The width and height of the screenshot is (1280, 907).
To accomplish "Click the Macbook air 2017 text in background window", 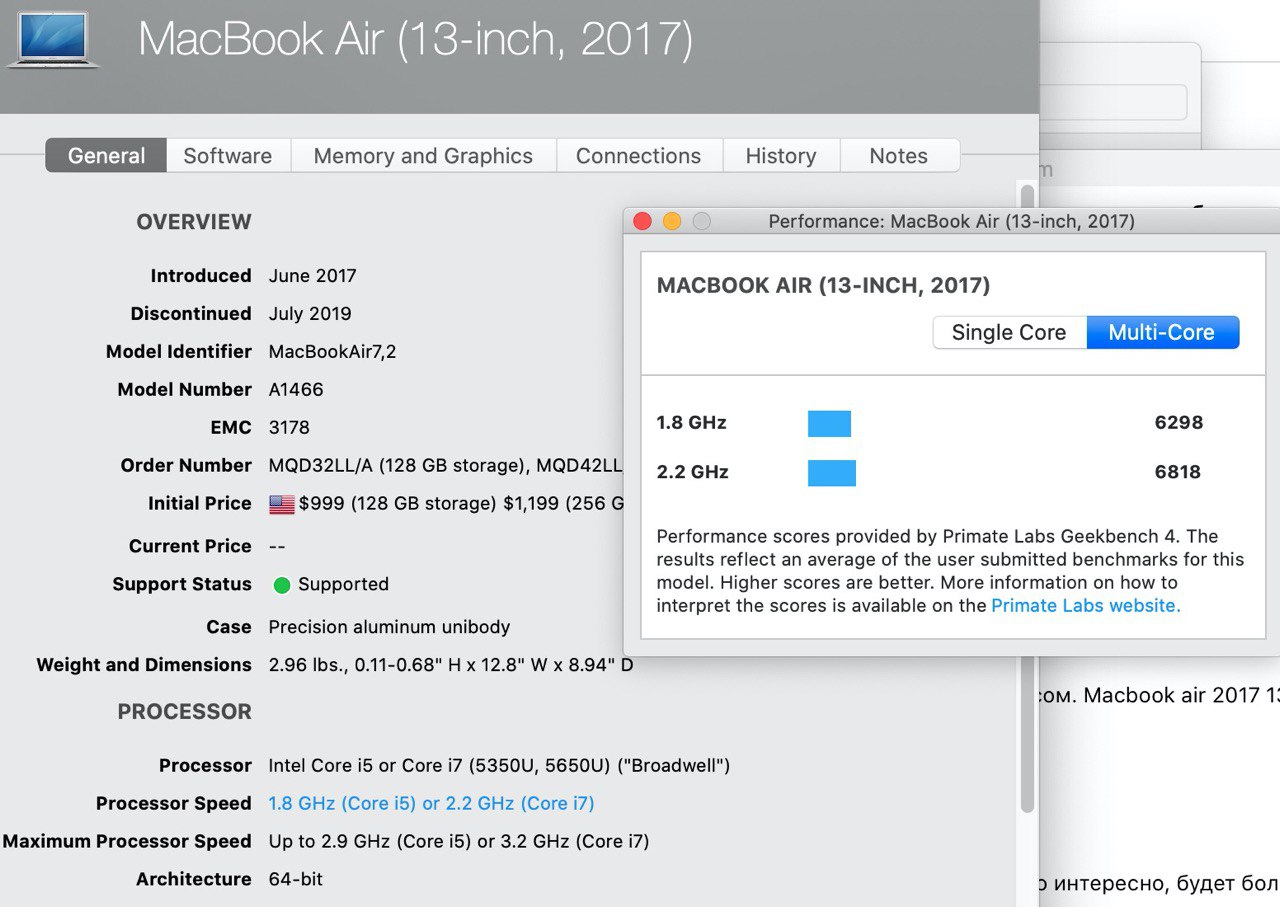I will [x=1180, y=694].
